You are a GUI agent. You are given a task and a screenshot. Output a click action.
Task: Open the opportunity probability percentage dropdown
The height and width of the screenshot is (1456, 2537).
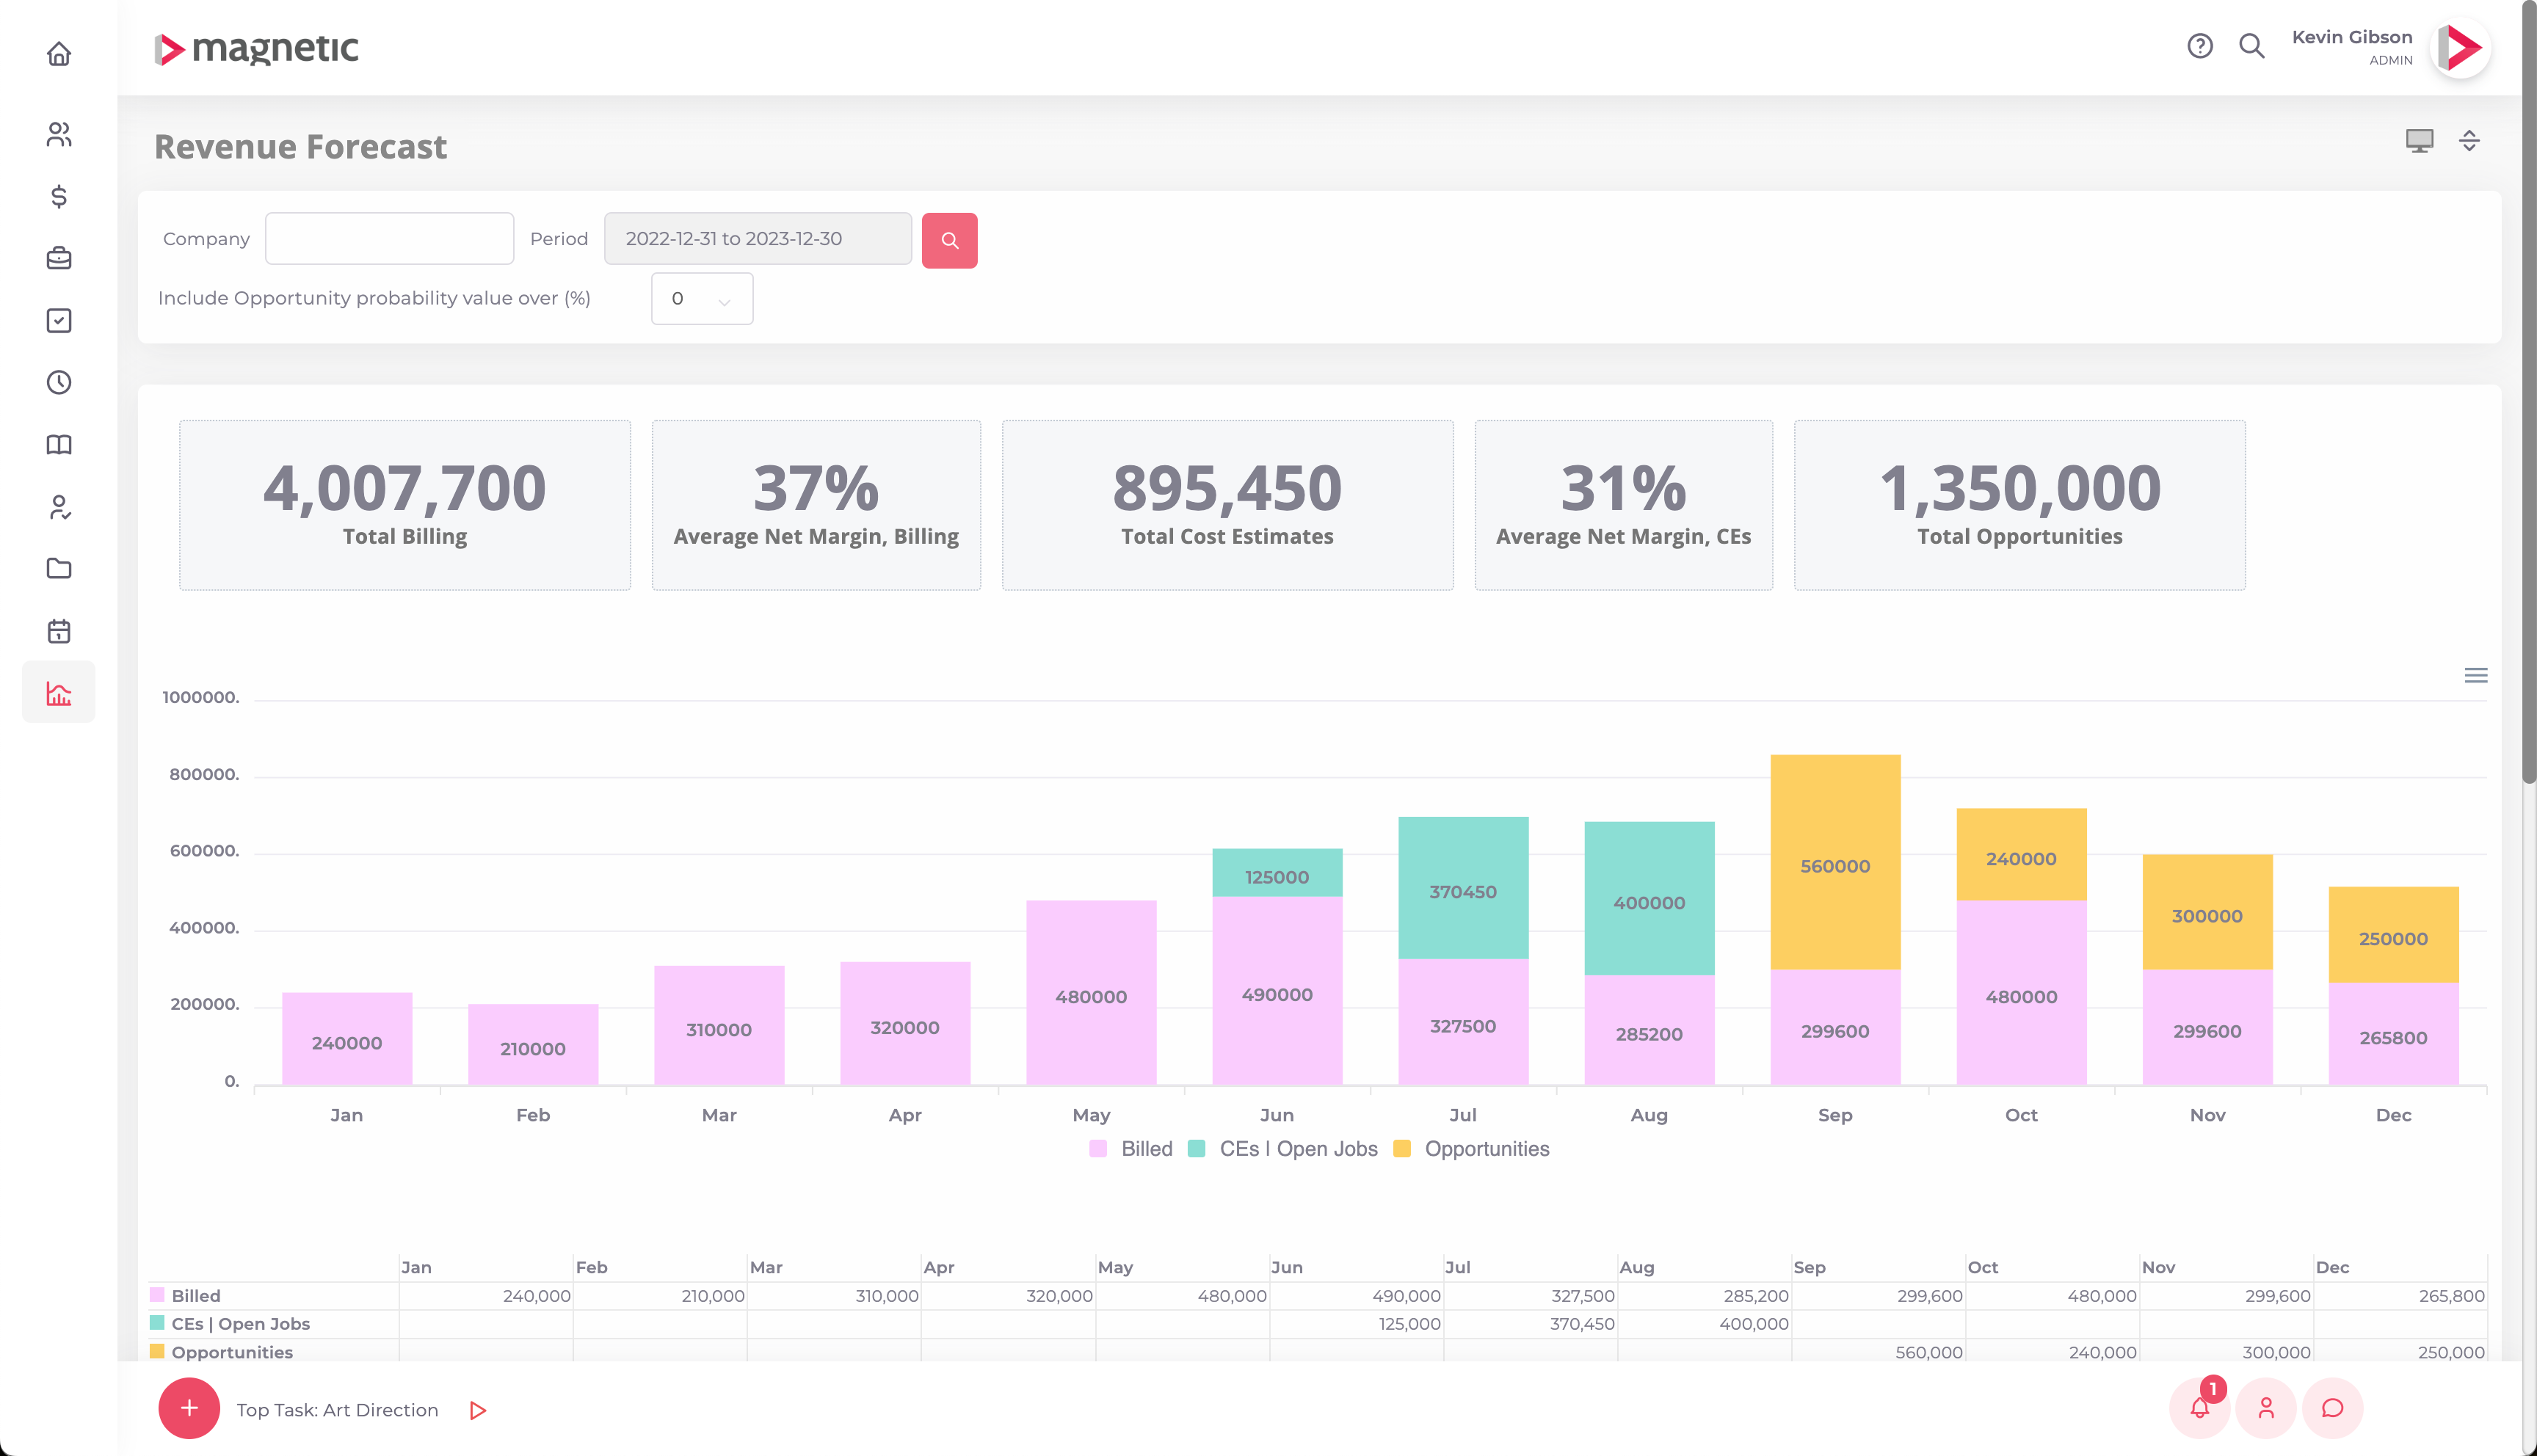point(702,299)
